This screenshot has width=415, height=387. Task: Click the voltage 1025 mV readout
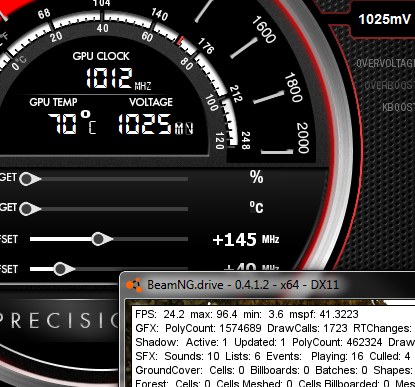(155, 124)
